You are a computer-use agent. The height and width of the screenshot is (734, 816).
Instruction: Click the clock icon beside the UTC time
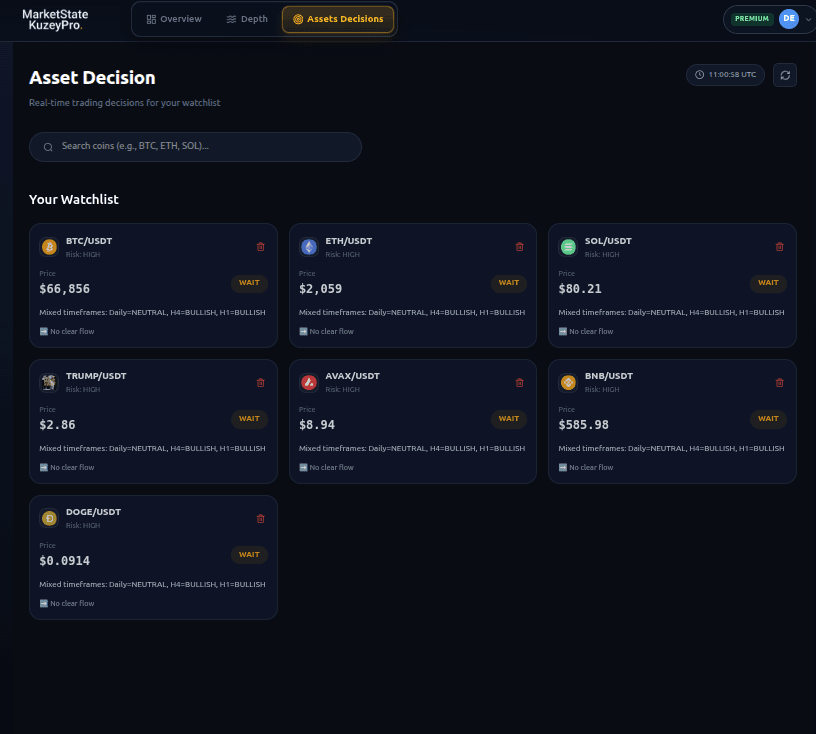tap(699, 74)
